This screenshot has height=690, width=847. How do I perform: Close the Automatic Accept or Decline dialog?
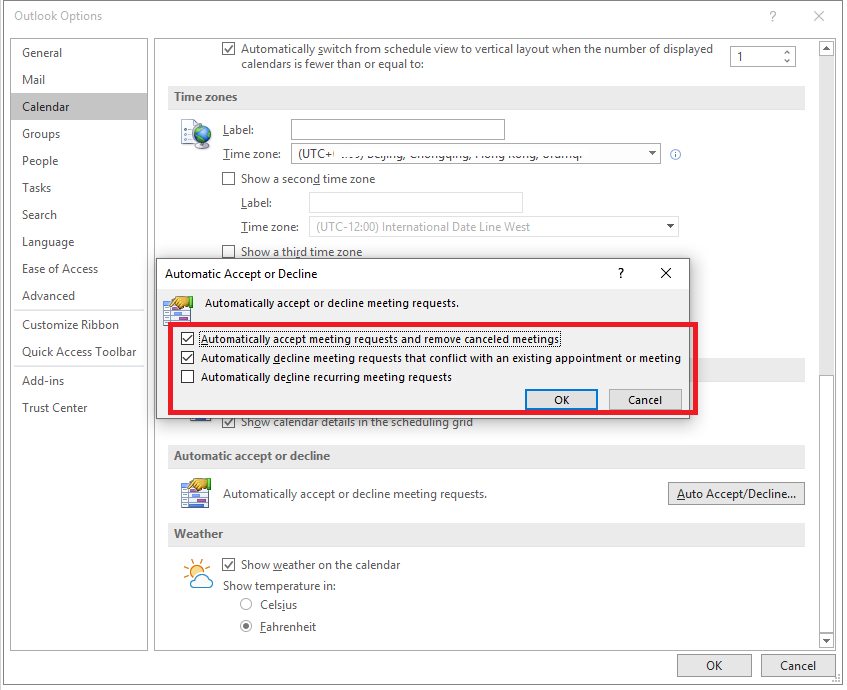(666, 273)
